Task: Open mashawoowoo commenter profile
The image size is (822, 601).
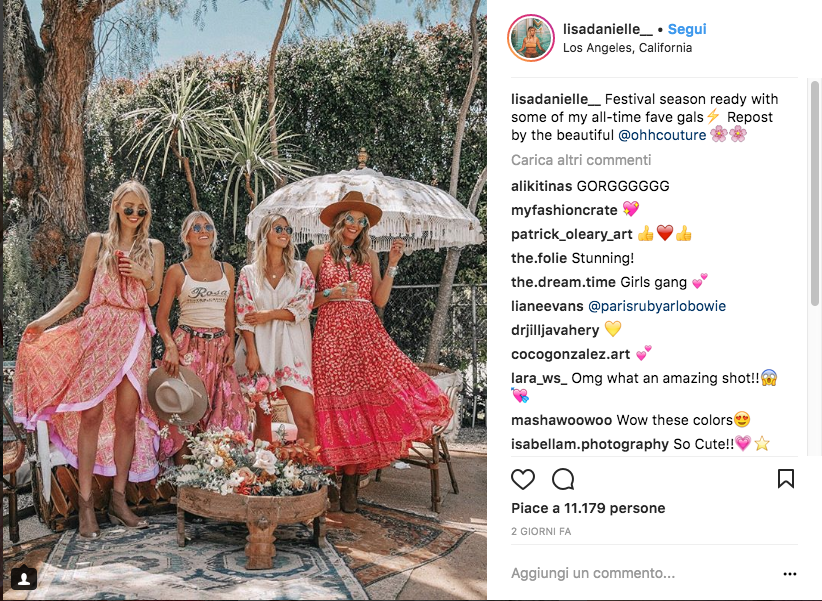Action: coord(561,420)
